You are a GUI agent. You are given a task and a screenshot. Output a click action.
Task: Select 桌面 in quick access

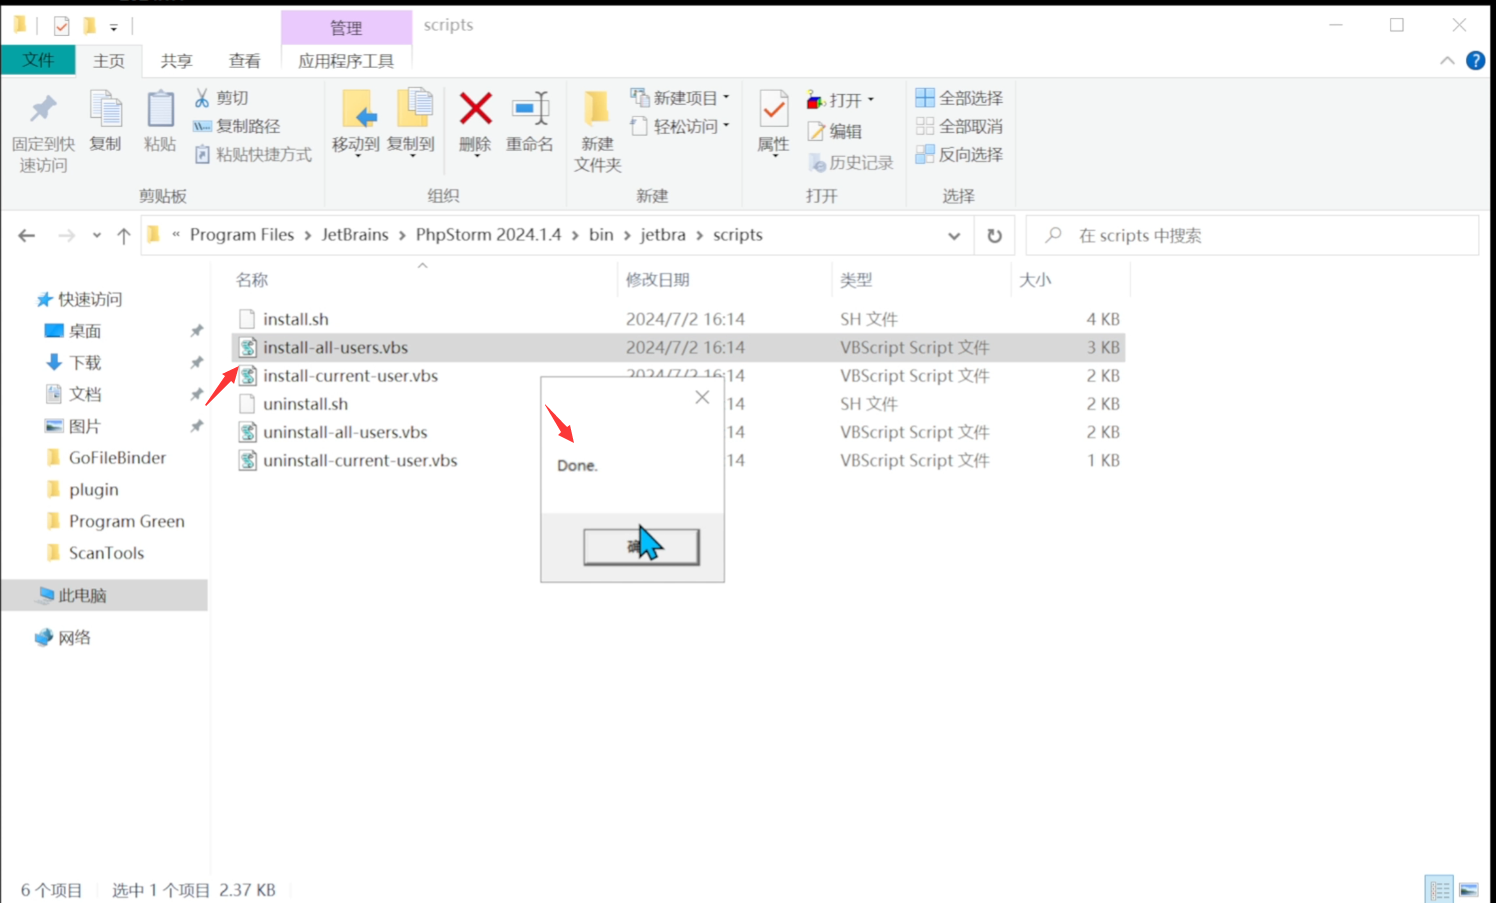[x=85, y=331]
